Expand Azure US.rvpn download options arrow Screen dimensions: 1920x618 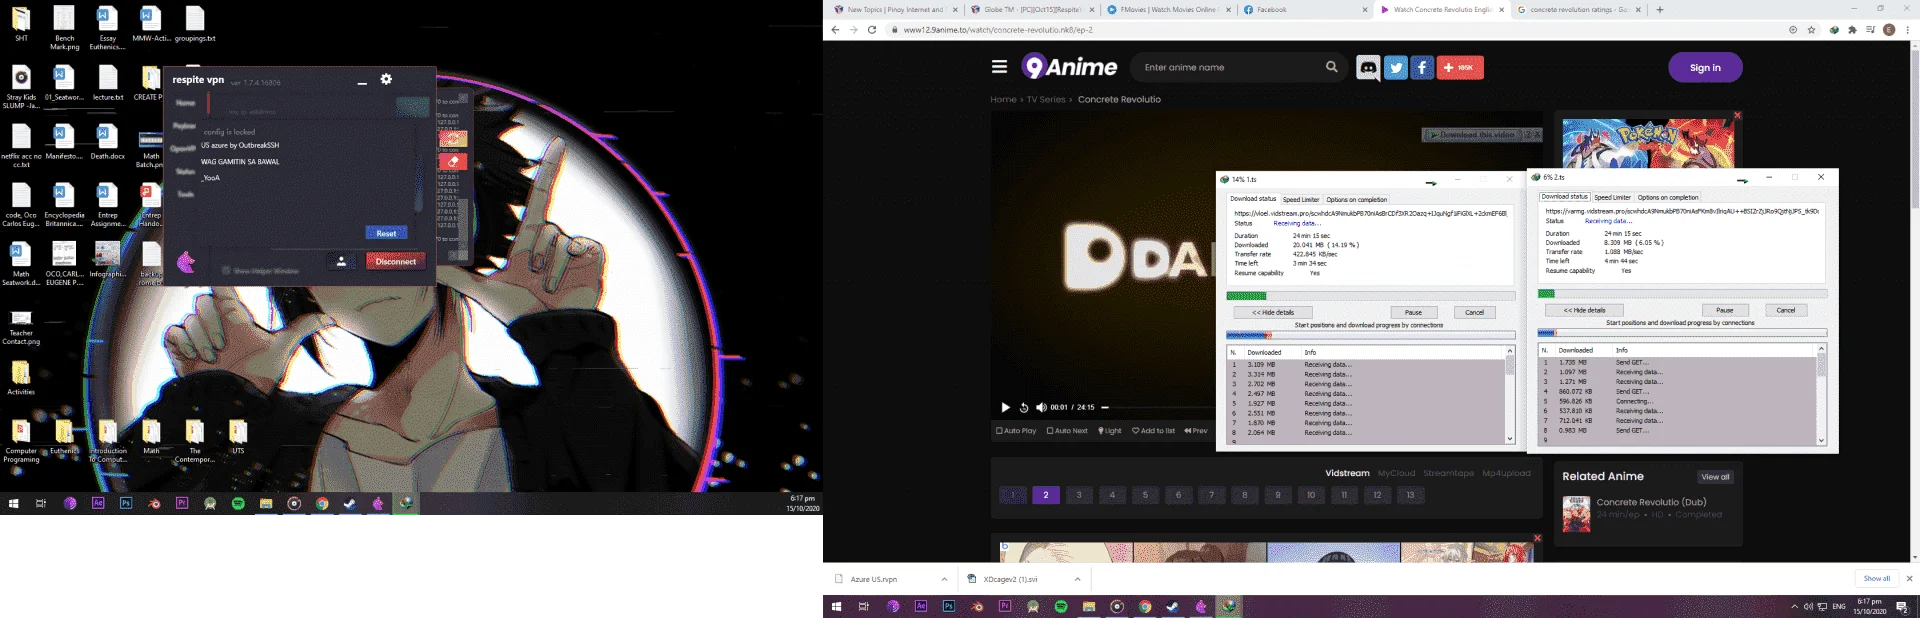pos(944,579)
